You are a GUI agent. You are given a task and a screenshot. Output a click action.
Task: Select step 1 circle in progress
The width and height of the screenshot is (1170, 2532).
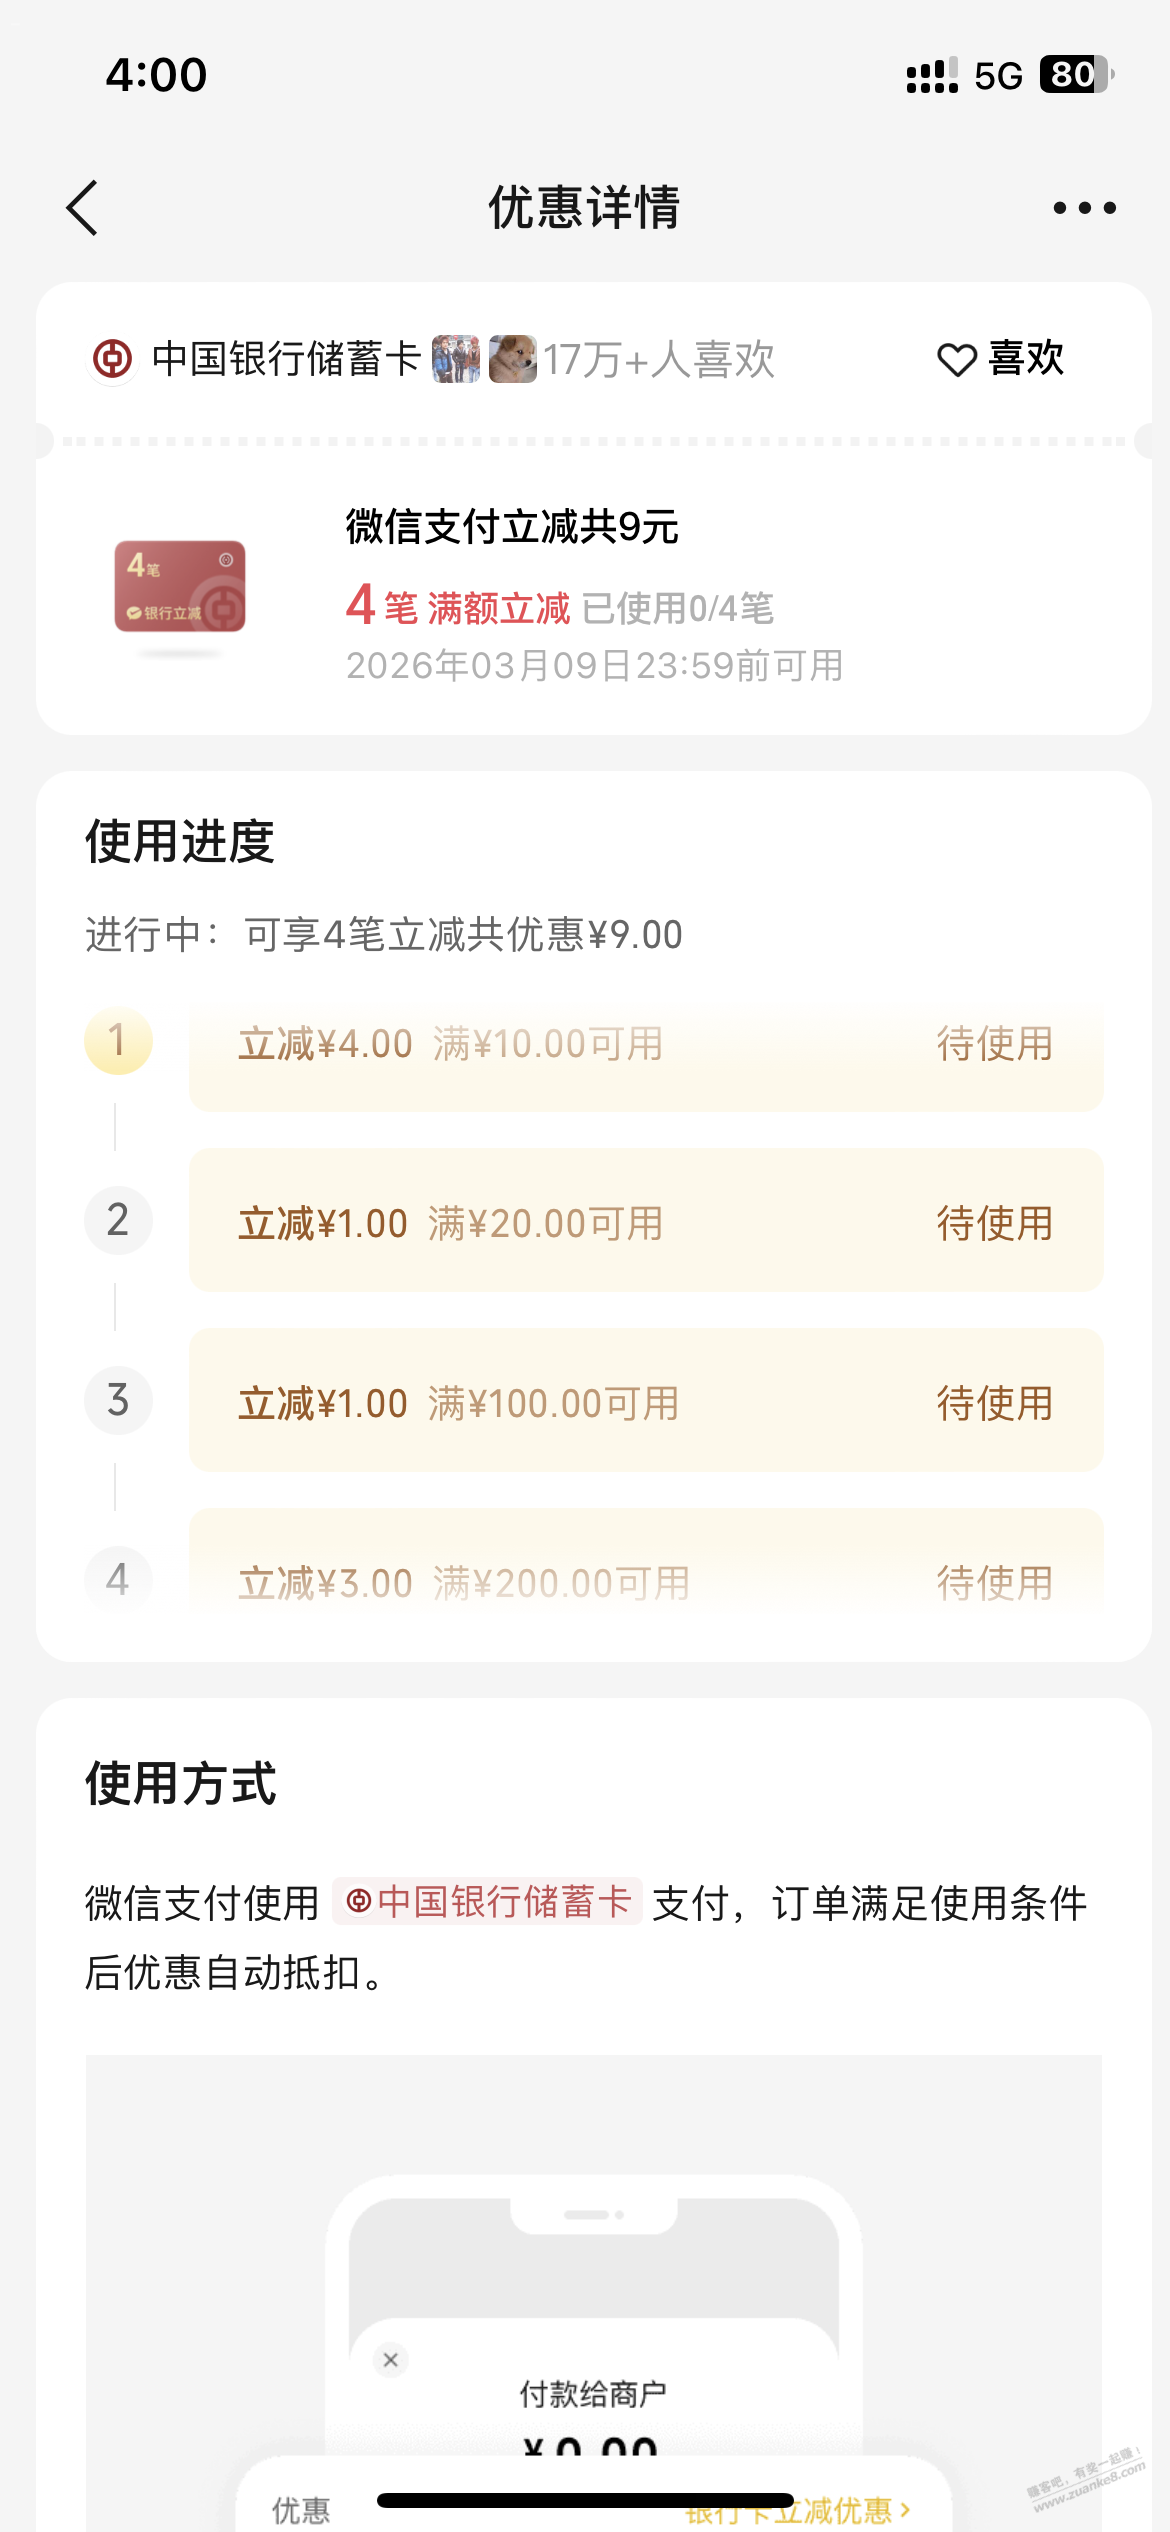coord(118,1041)
